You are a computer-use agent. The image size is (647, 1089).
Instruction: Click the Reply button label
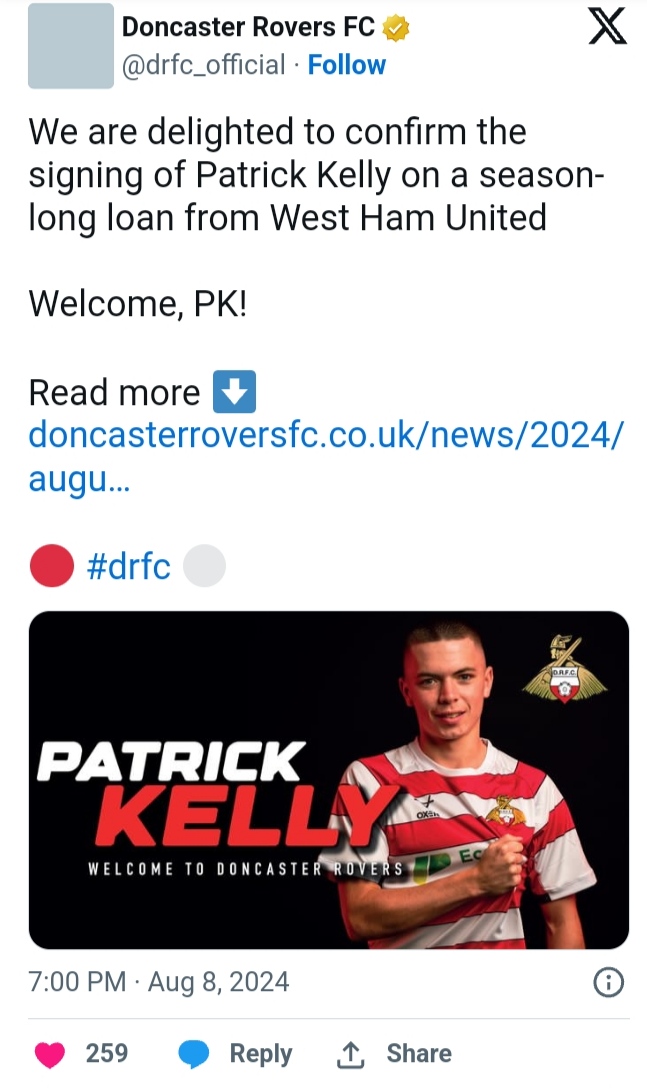(x=261, y=1054)
